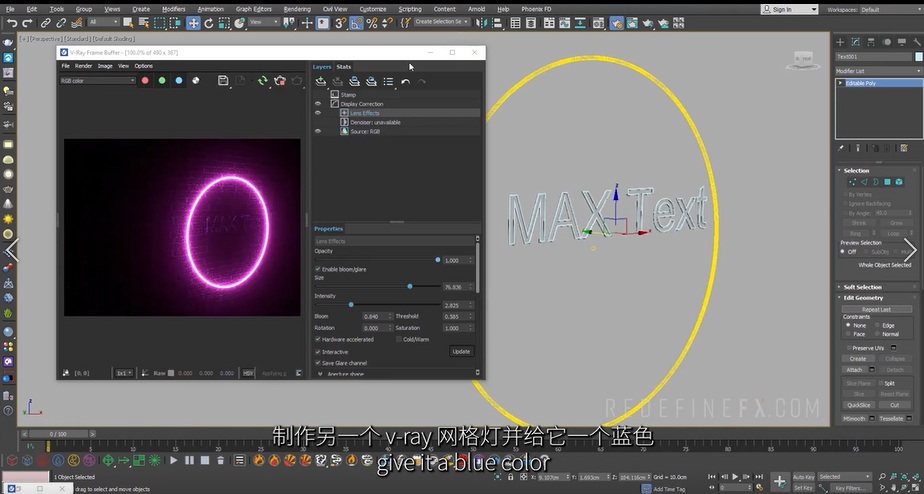The image size is (924, 494).
Task: Open the Create tab plus icon in command panel
Action: (x=840, y=42)
